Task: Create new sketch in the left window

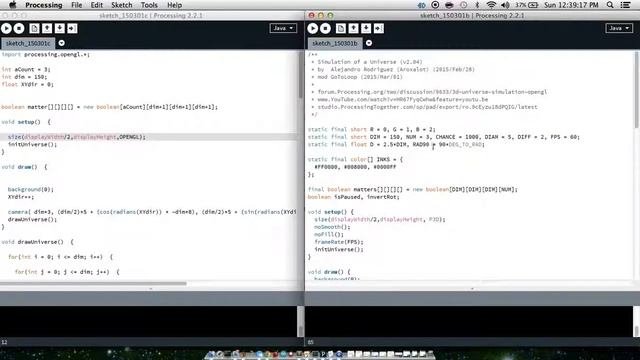Action: pos(34,28)
